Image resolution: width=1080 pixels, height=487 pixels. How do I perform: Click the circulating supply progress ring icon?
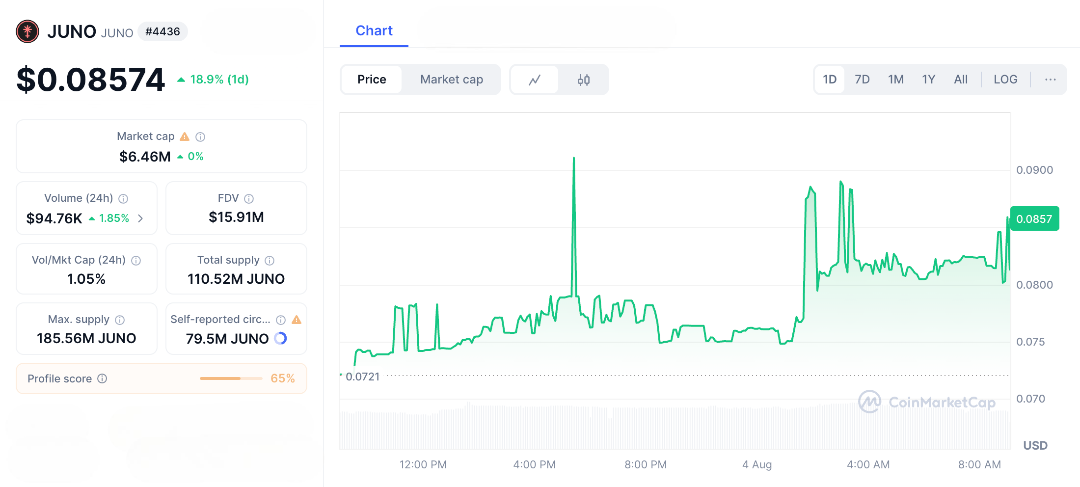point(280,338)
